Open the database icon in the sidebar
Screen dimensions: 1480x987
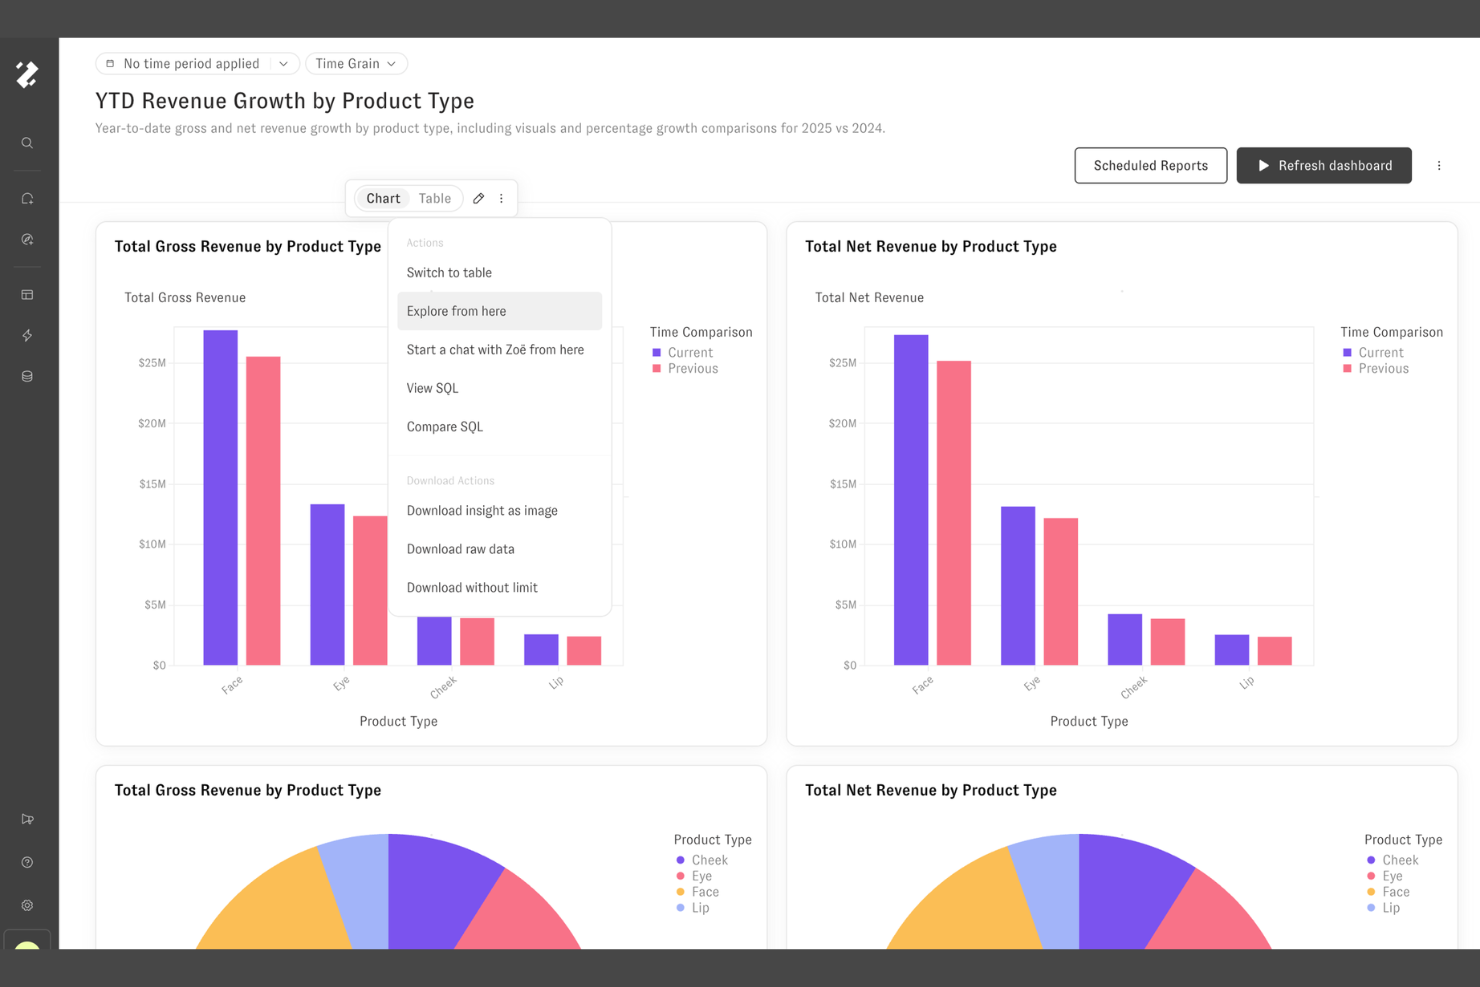click(x=27, y=377)
